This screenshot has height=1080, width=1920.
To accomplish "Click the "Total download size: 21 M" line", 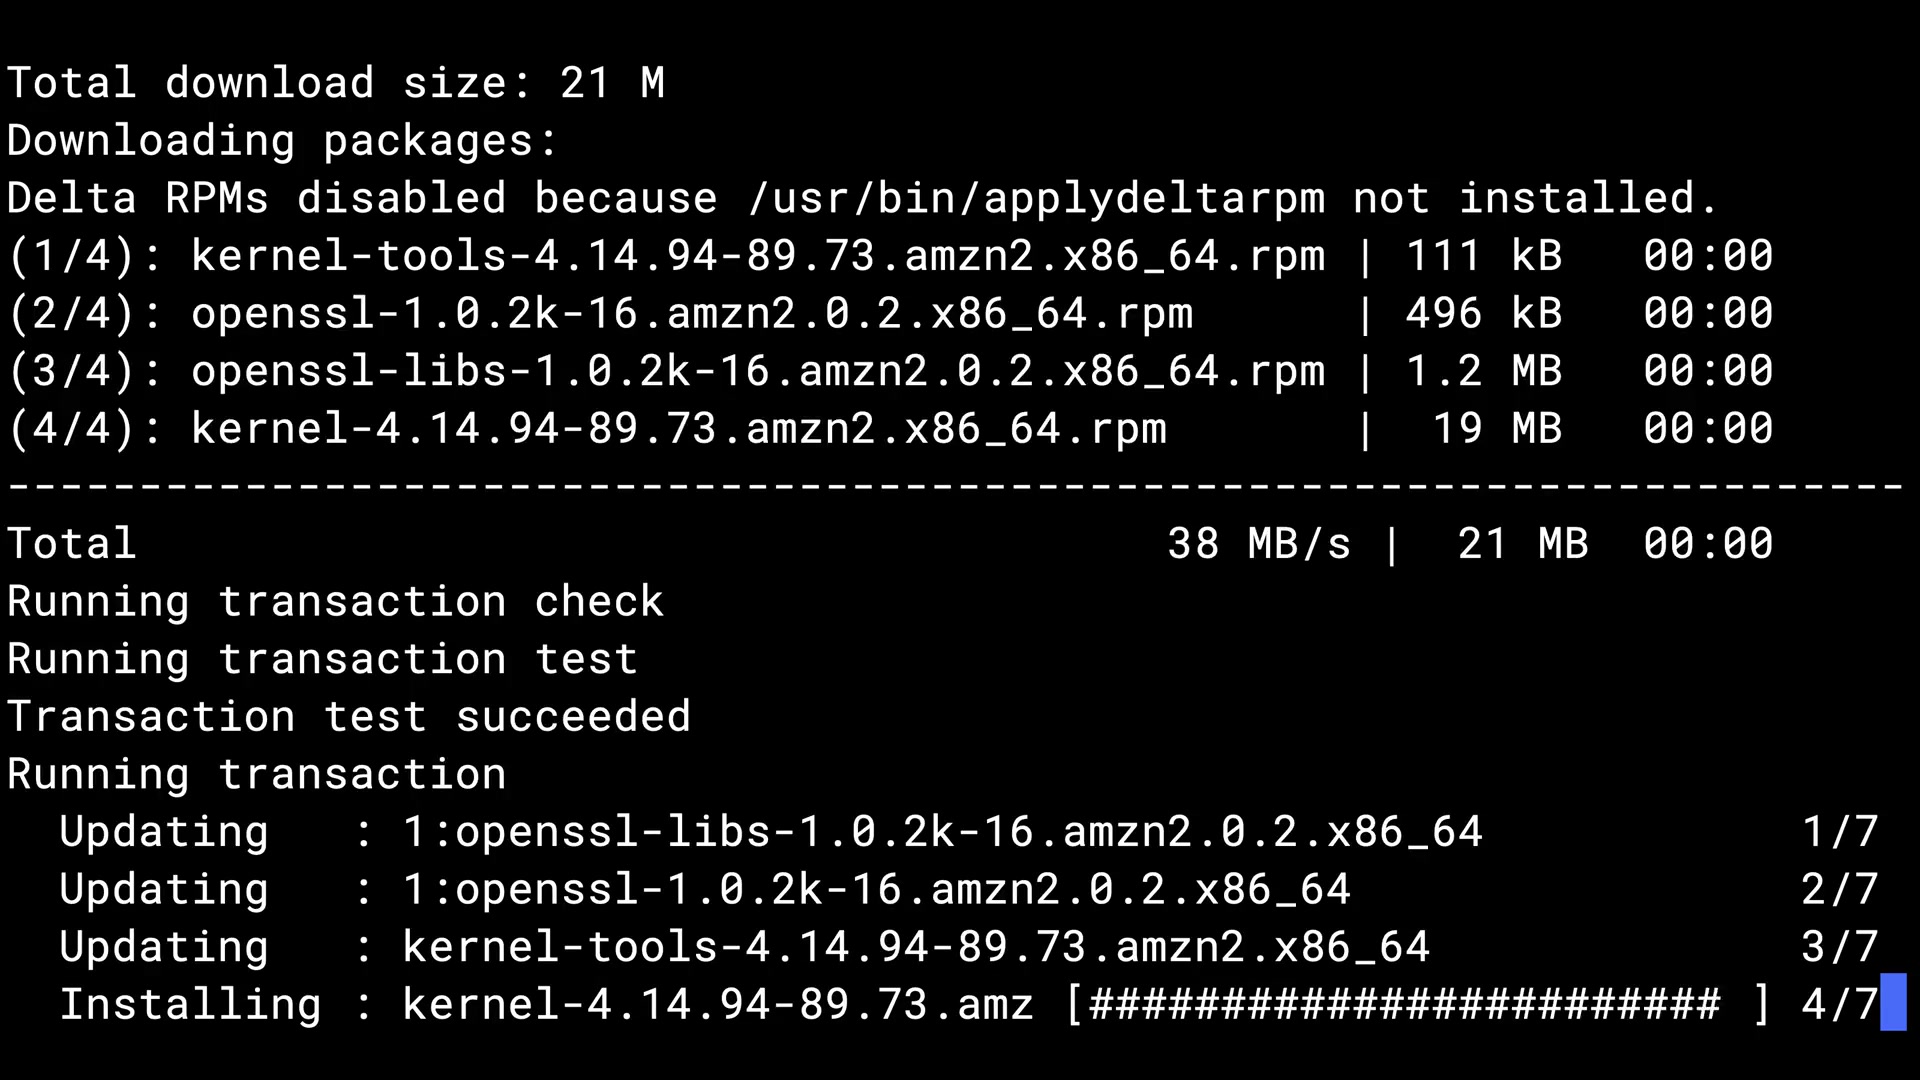I will coord(336,83).
